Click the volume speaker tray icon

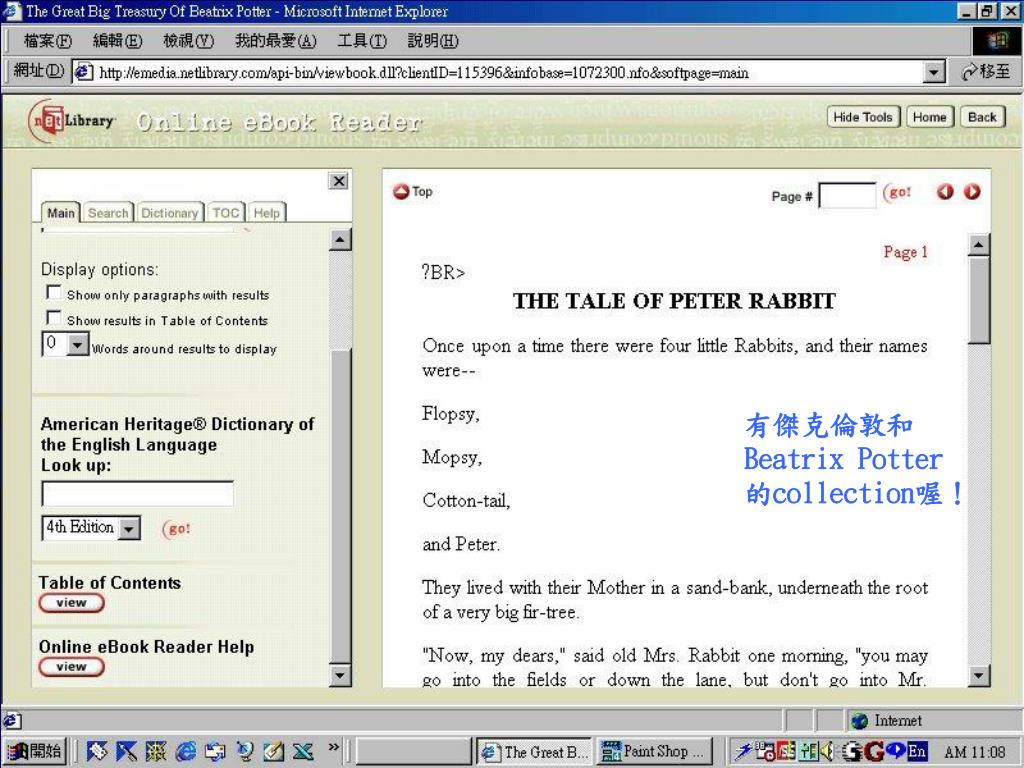[829, 752]
